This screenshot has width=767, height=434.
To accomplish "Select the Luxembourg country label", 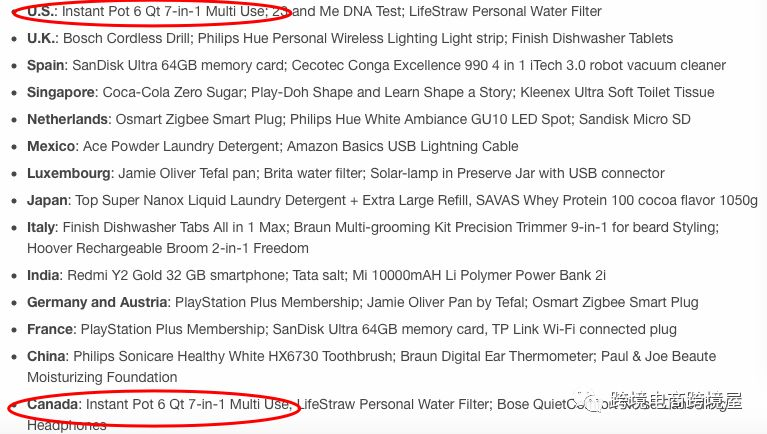I will click(69, 174).
